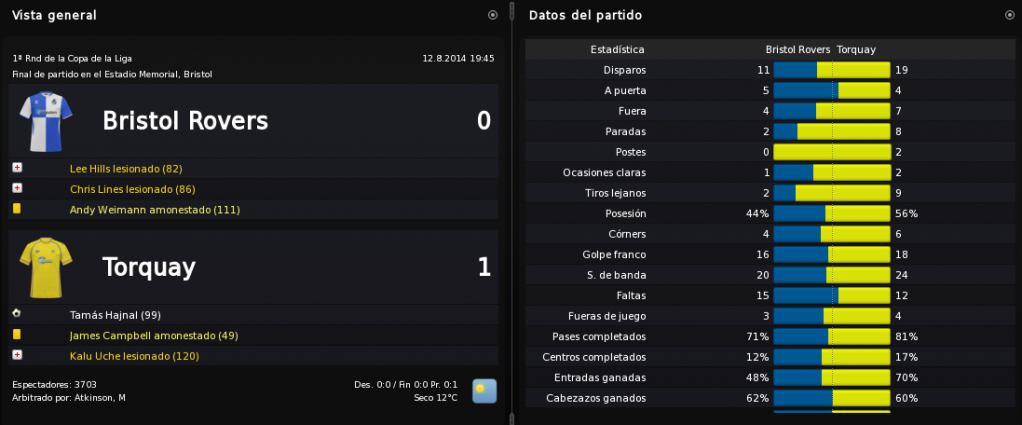Click the Estadística column header
Image resolution: width=1022 pixels, height=425 pixels.
617,50
